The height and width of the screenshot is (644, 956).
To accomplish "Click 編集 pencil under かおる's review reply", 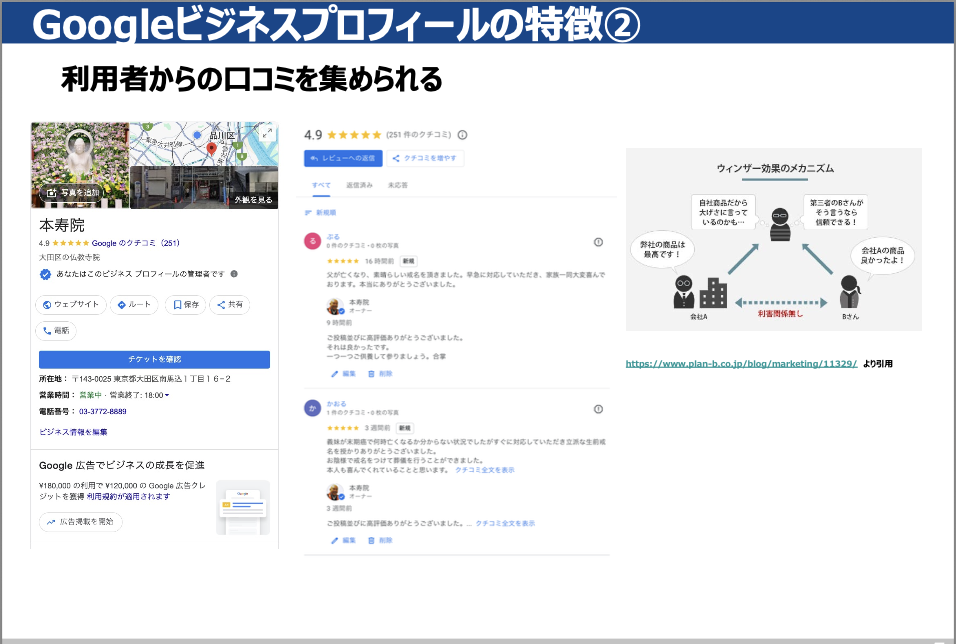I will point(343,540).
